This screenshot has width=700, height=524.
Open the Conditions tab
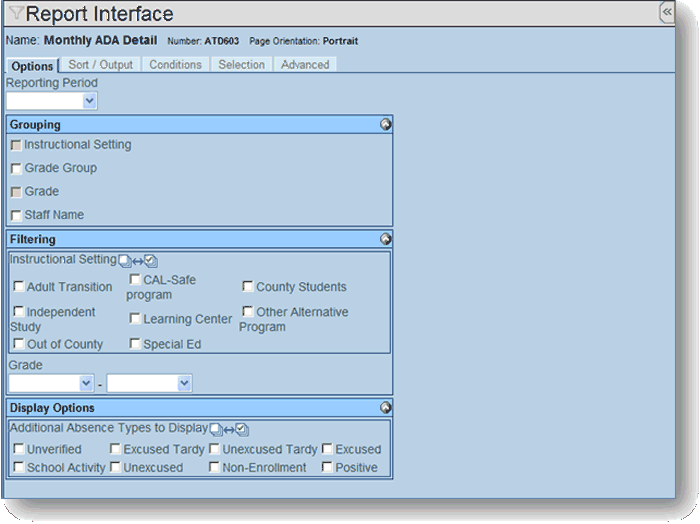click(x=175, y=65)
